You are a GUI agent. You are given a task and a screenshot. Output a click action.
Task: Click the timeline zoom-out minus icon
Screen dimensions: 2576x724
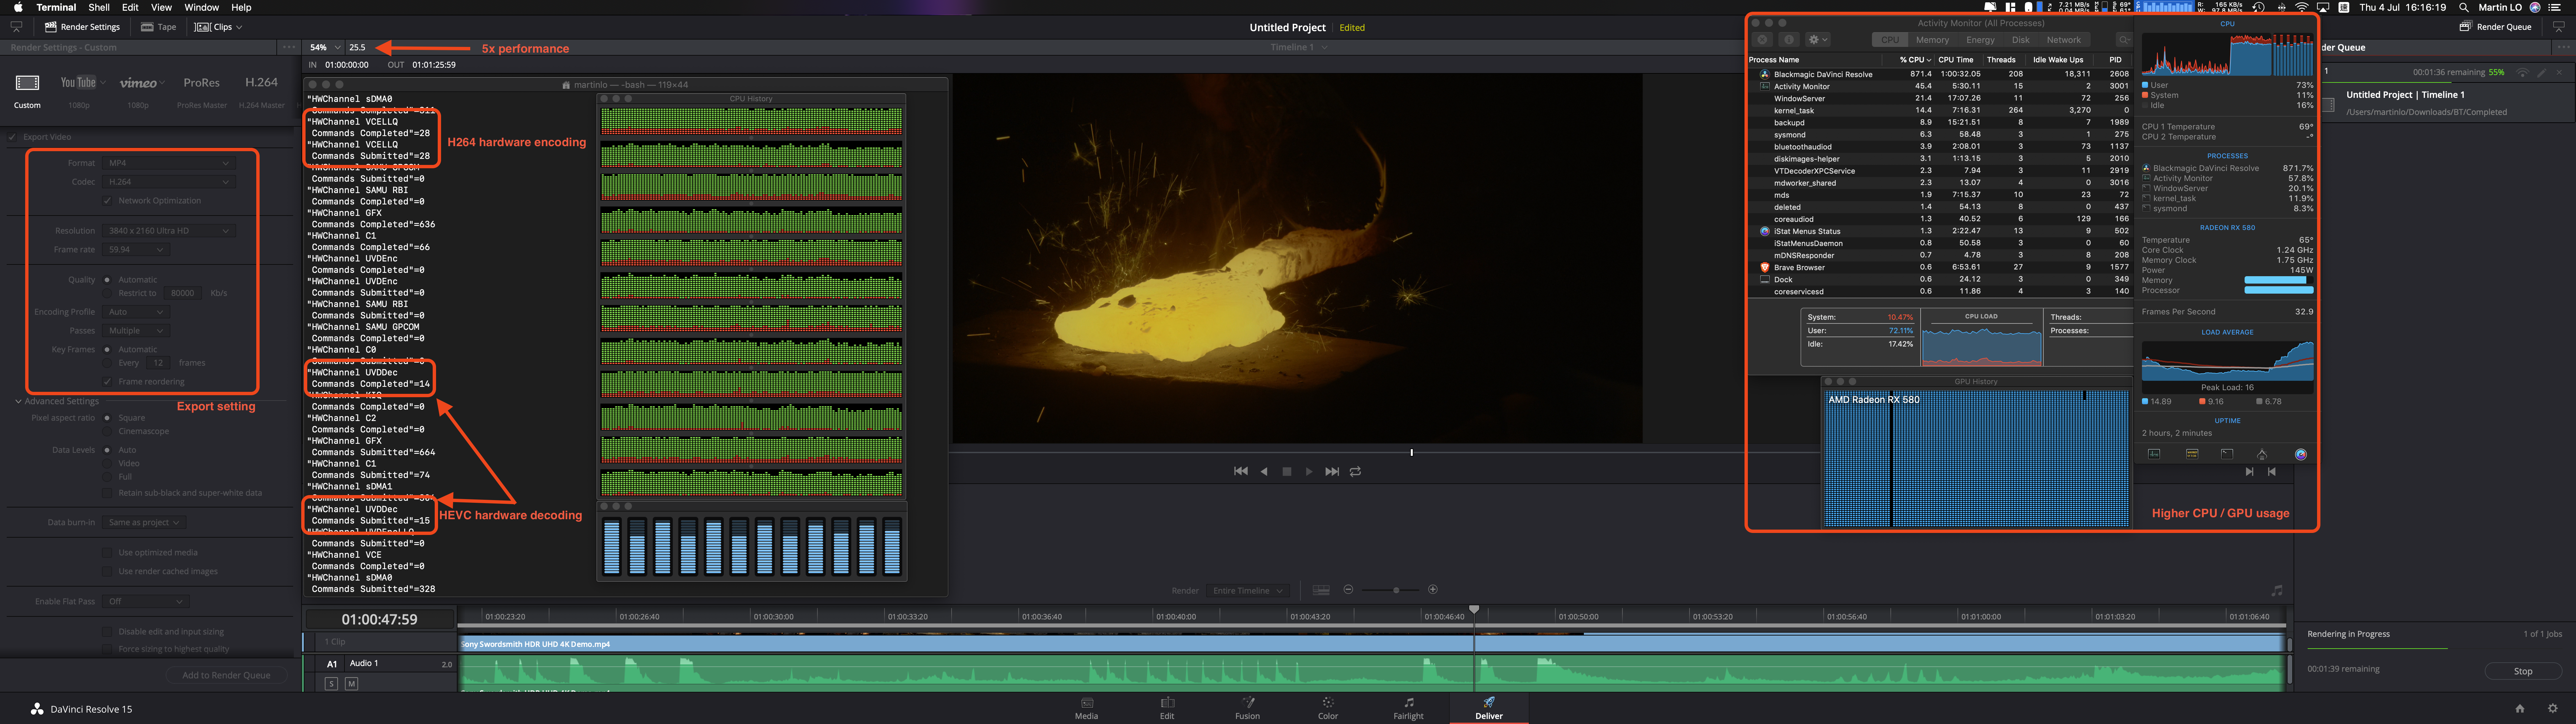(1348, 590)
